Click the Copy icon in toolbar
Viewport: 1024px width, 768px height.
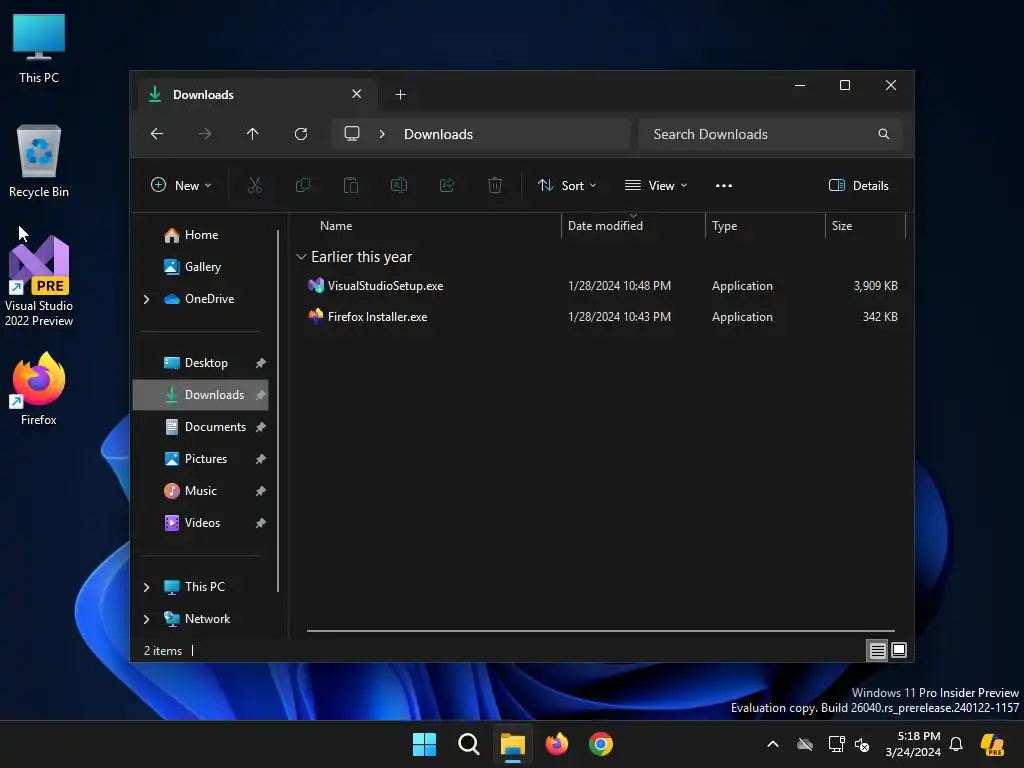click(302, 185)
